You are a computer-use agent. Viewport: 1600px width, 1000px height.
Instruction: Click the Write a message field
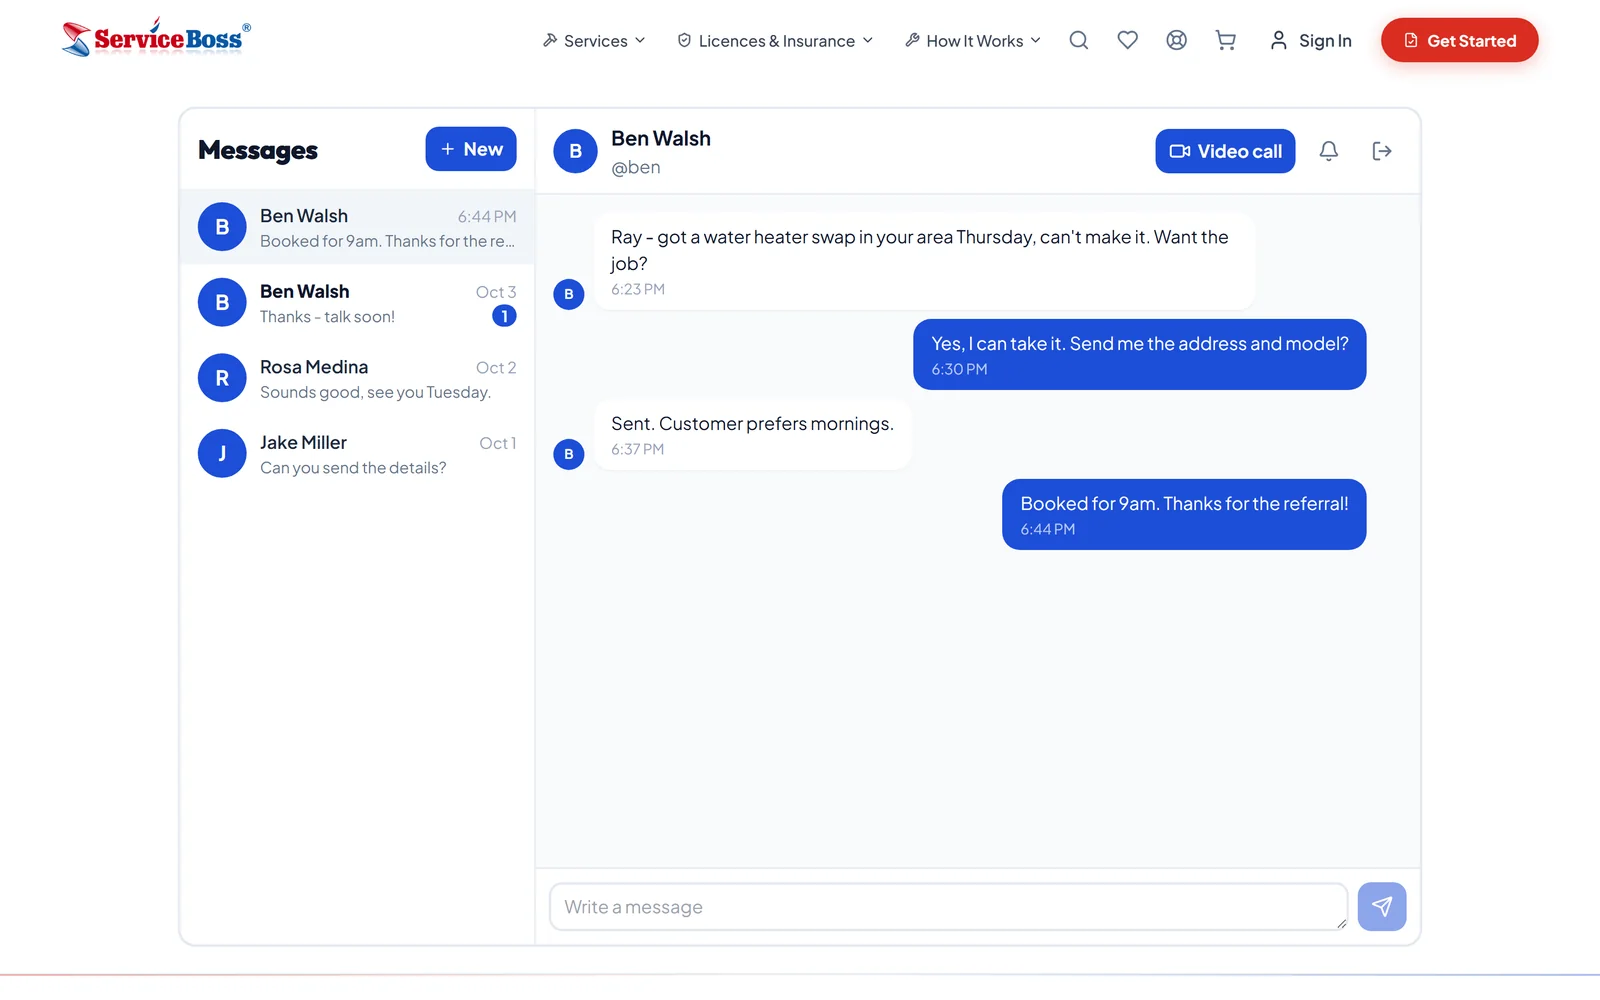click(x=948, y=907)
